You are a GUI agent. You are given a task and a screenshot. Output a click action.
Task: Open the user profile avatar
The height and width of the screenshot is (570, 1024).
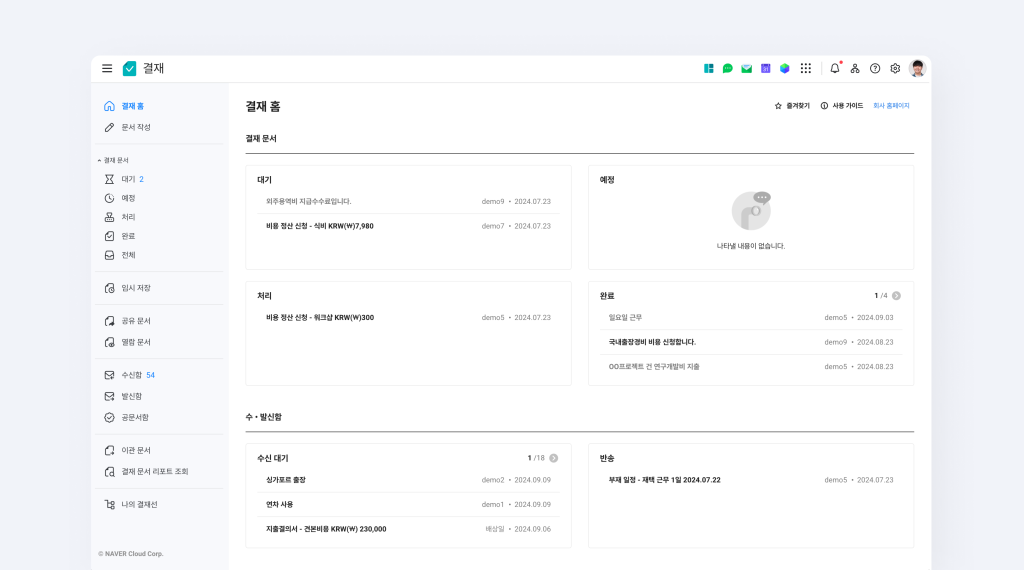(x=918, y=69)
